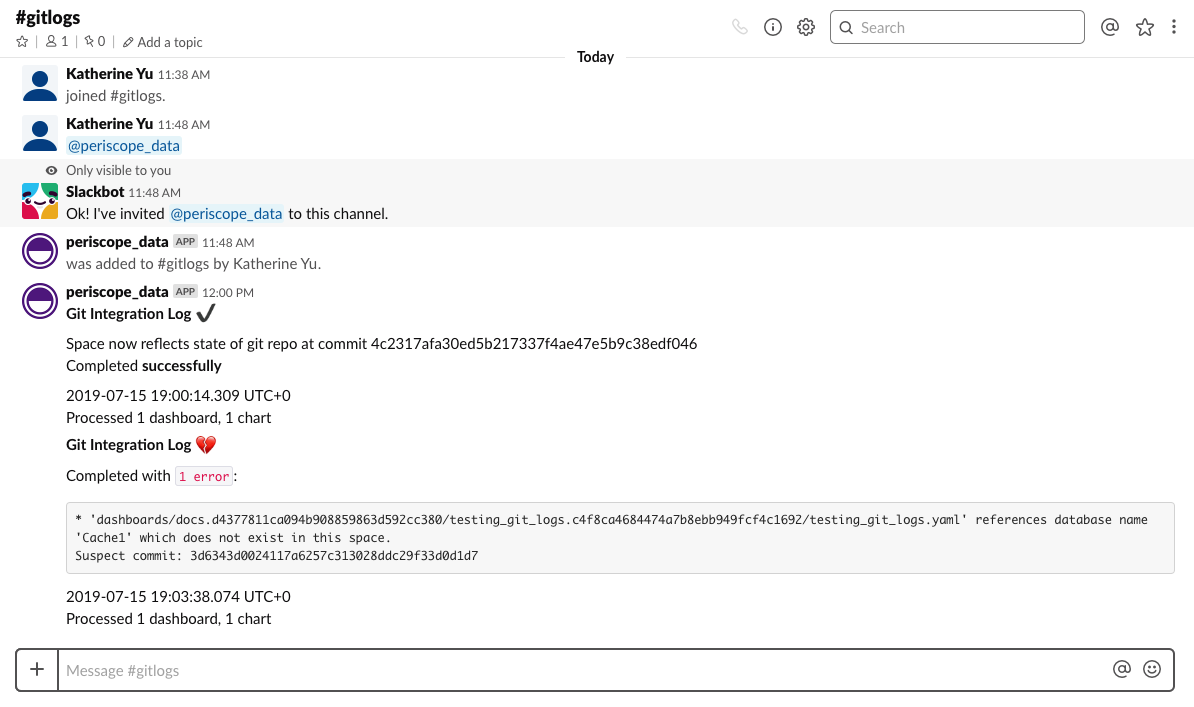
Task: Click the 11:48 AM timestamp beside periscope_data
Action: click(228, 243)
